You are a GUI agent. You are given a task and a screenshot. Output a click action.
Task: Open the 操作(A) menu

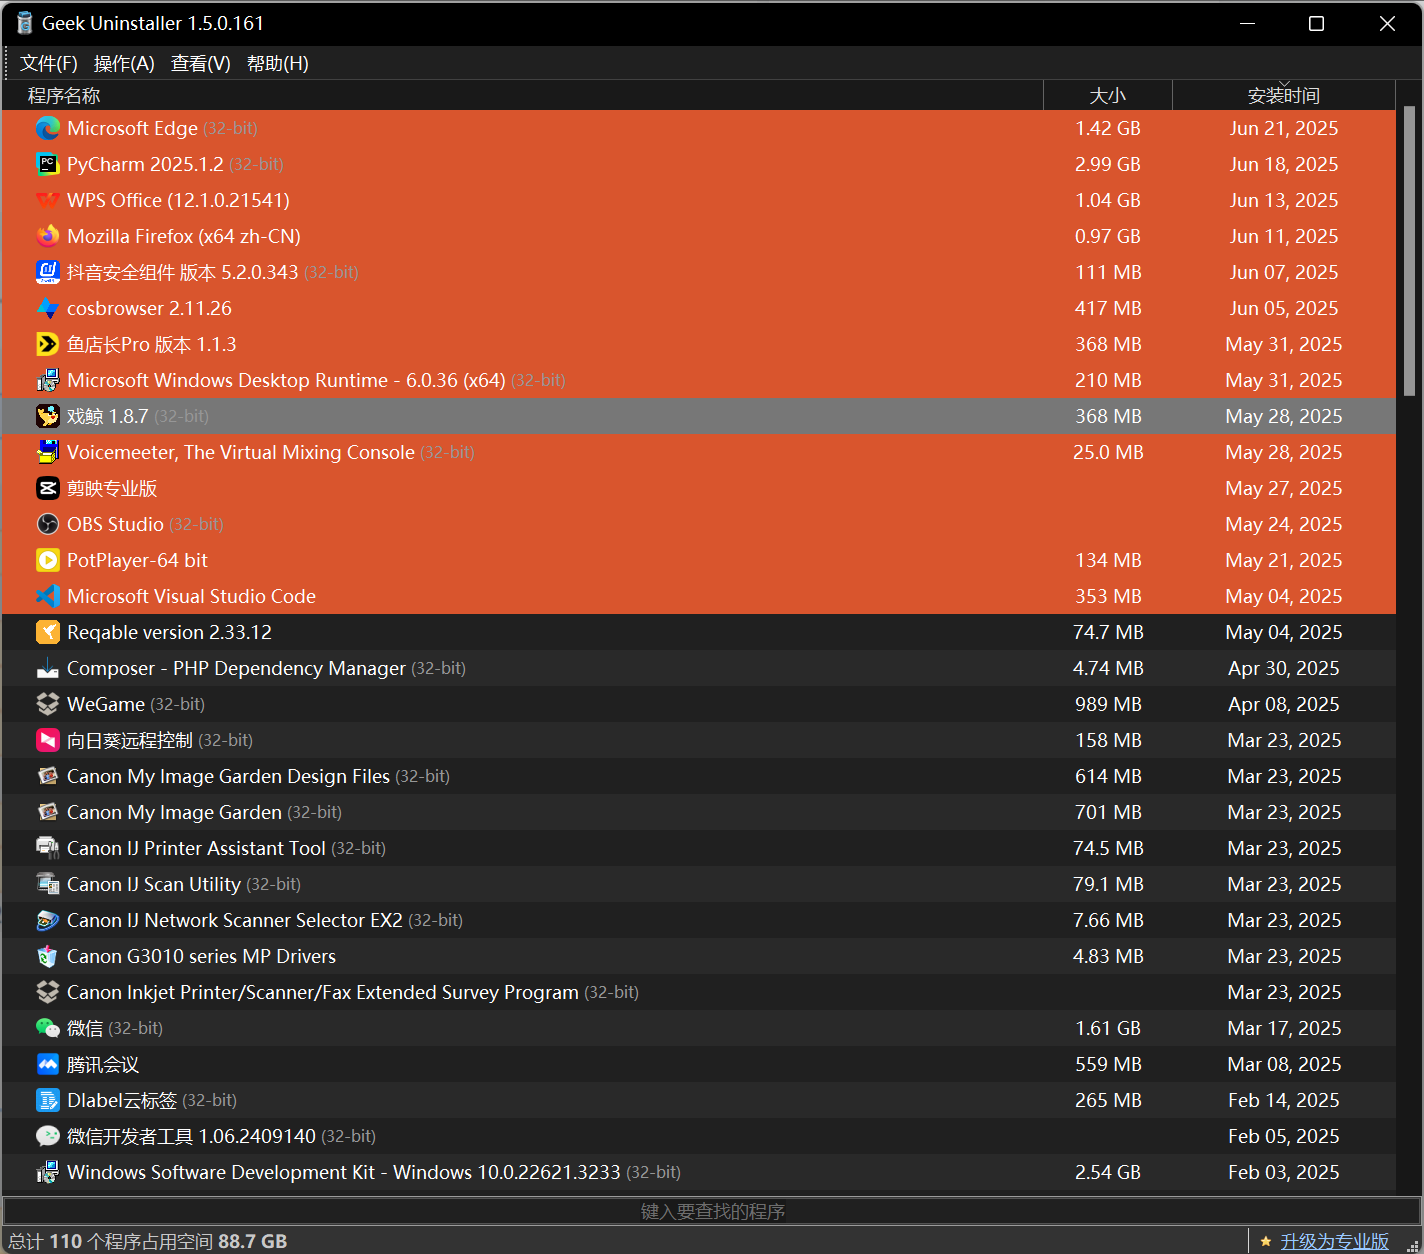pos(124,63)
